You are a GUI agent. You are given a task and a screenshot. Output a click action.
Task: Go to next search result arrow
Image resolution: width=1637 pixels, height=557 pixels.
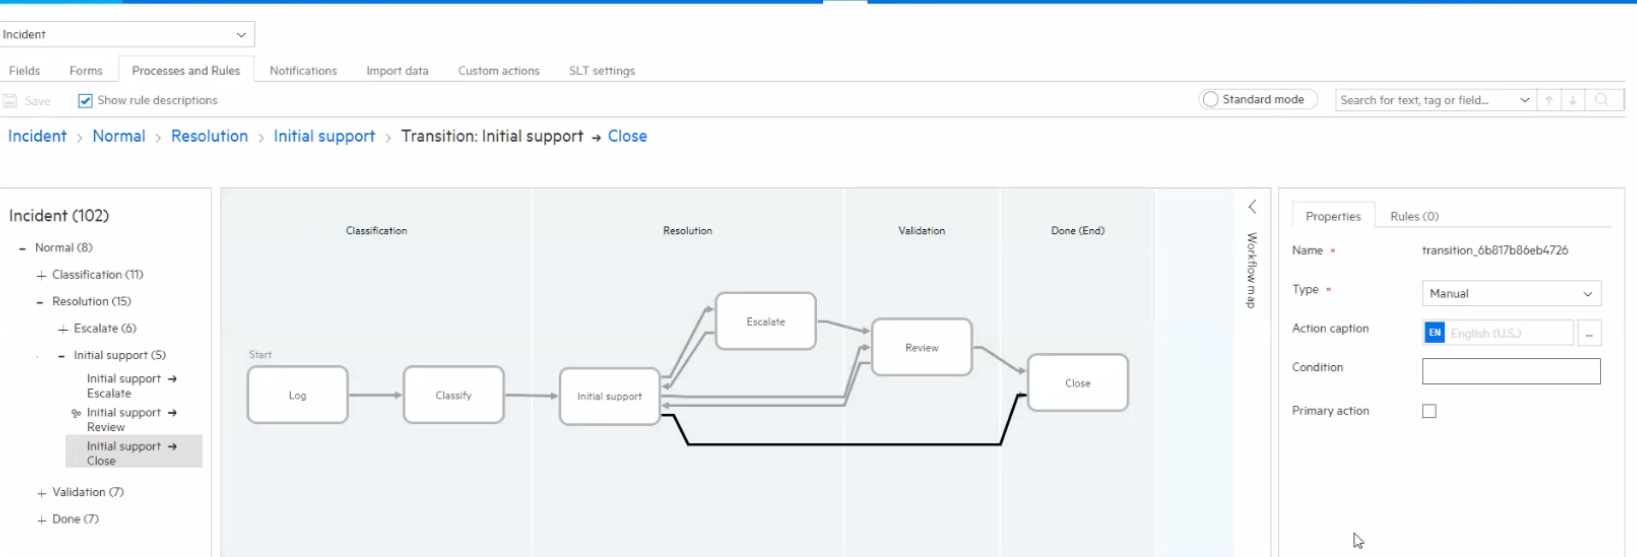point(1573,100)
